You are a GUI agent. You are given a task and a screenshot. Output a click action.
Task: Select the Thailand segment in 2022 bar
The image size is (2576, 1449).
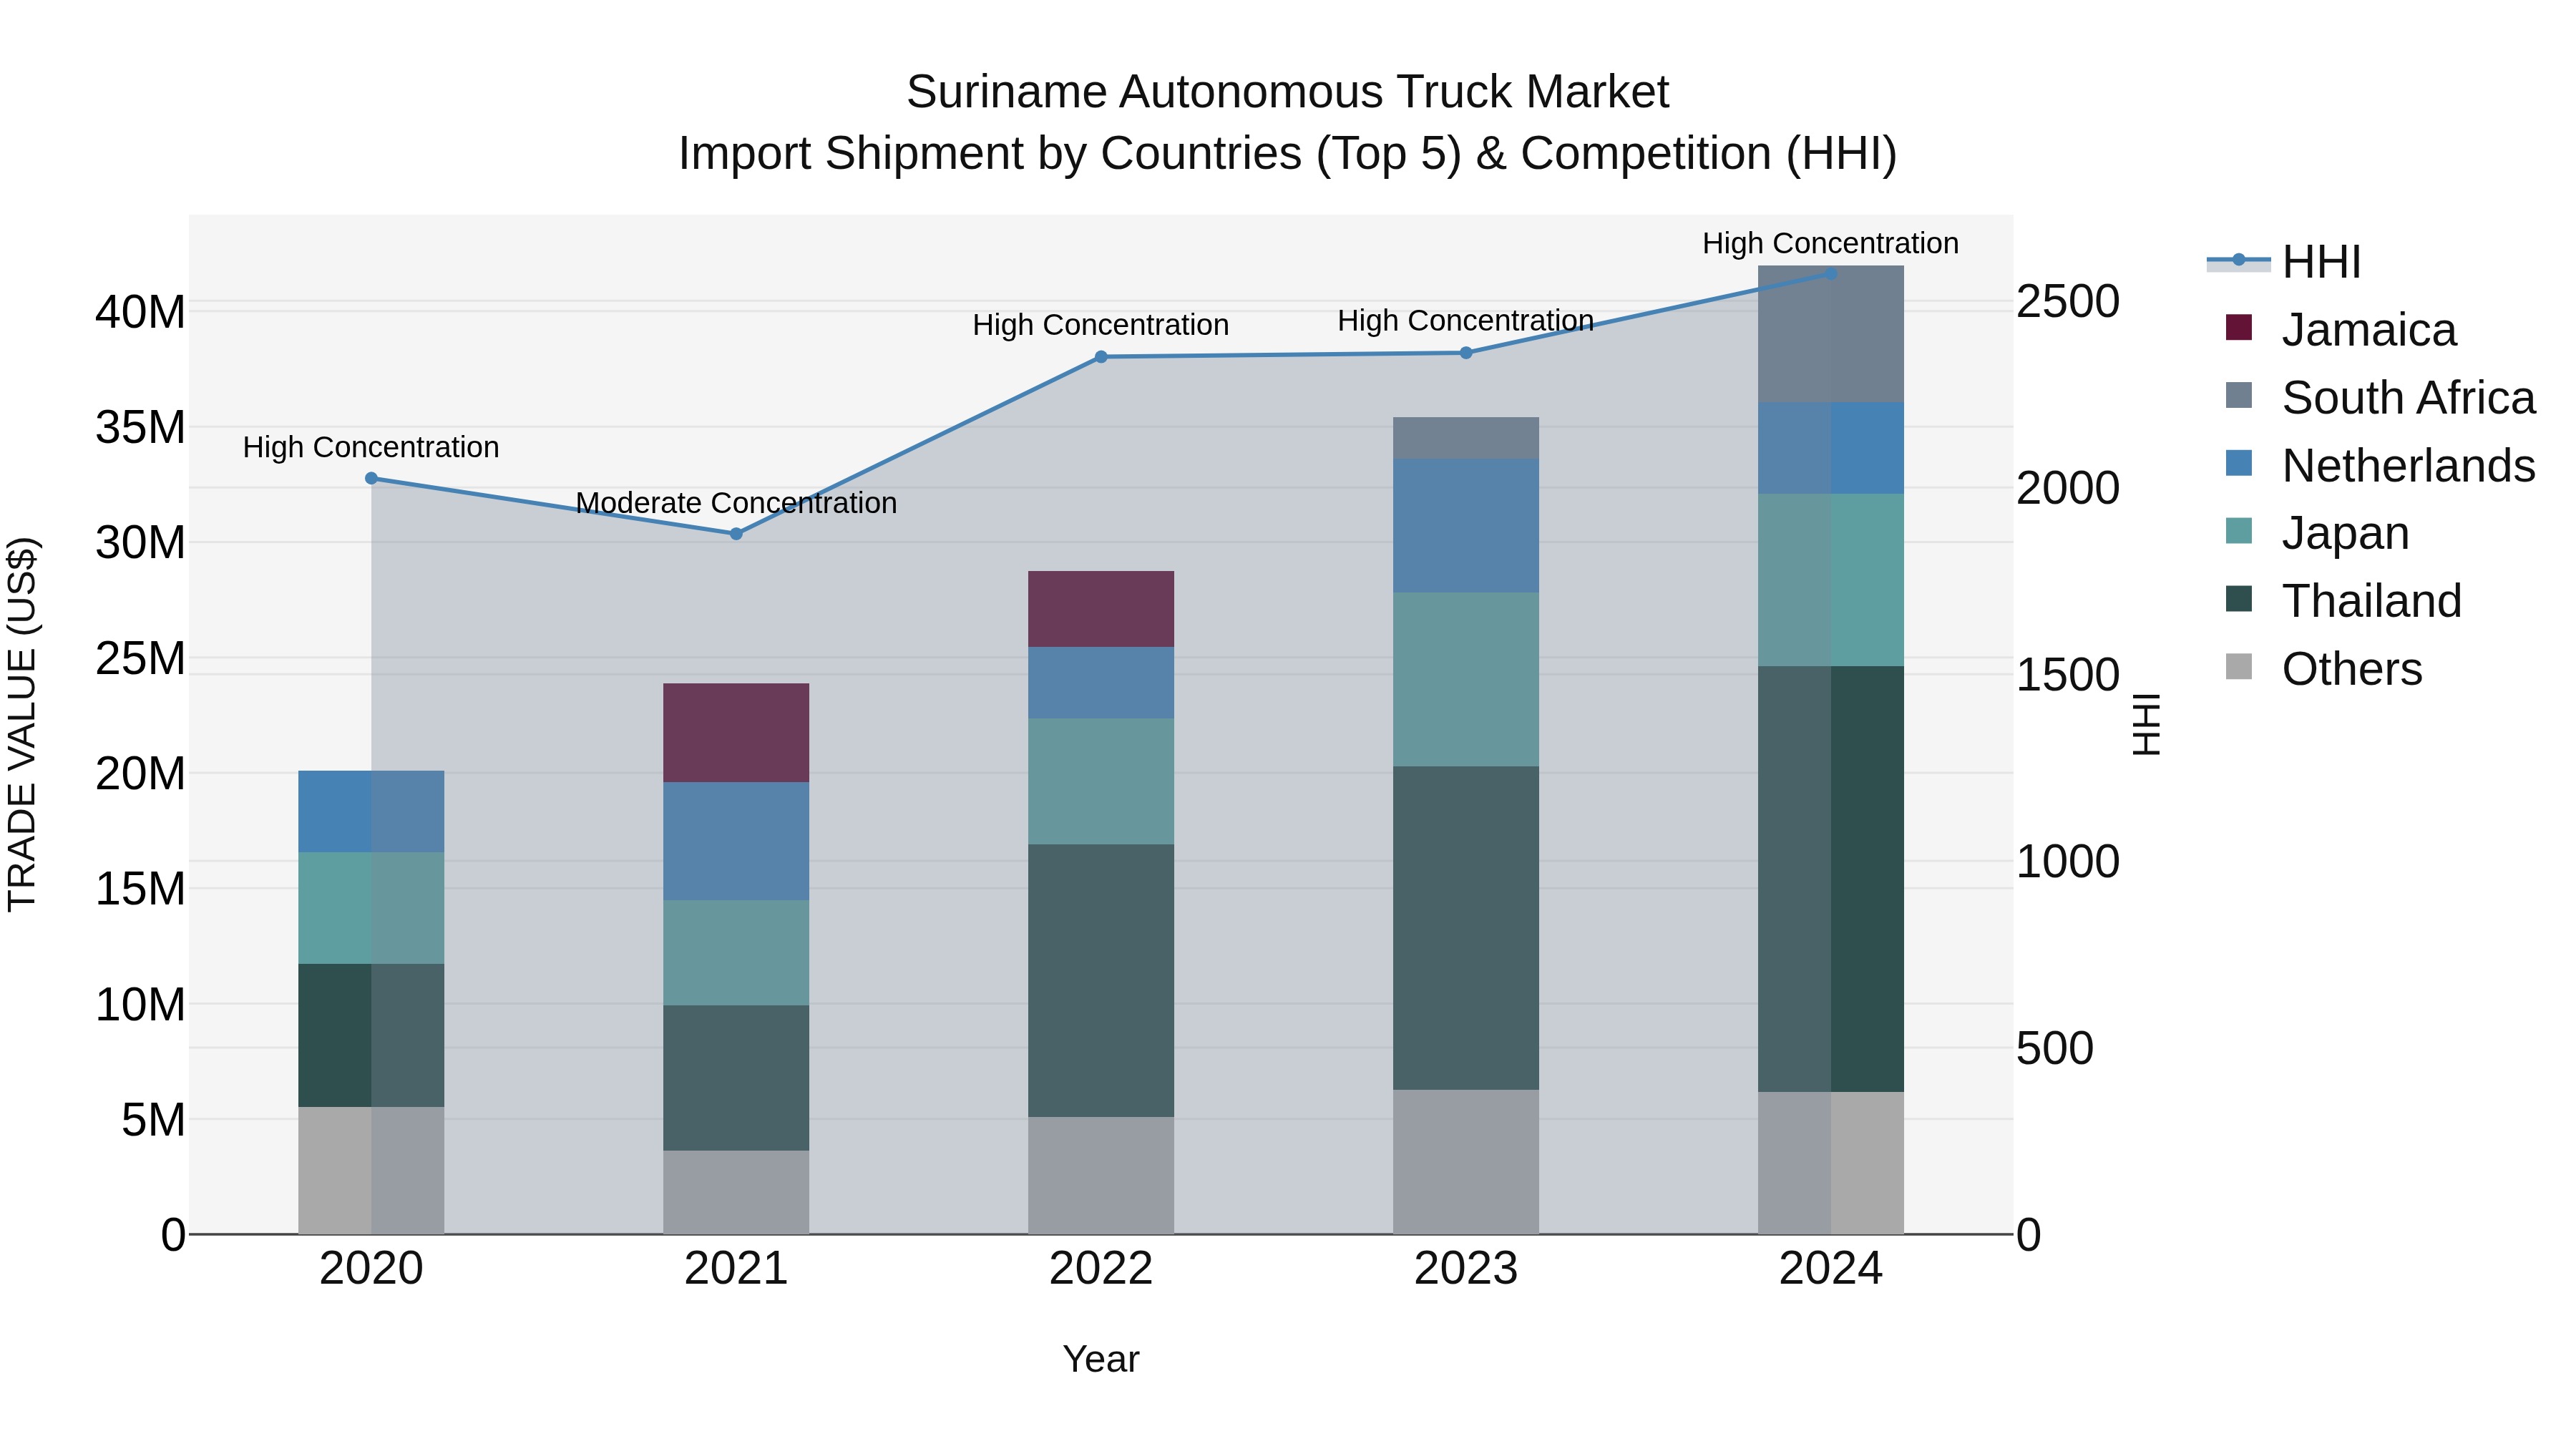1101,981
